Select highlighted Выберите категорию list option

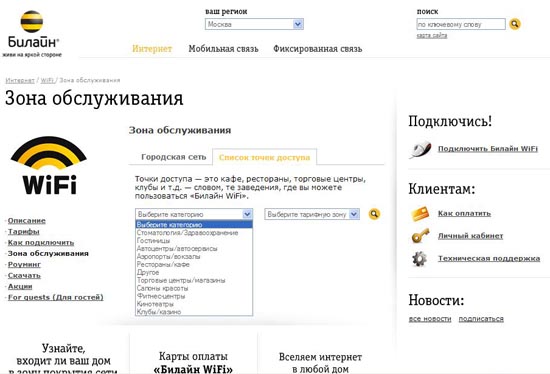194,225
